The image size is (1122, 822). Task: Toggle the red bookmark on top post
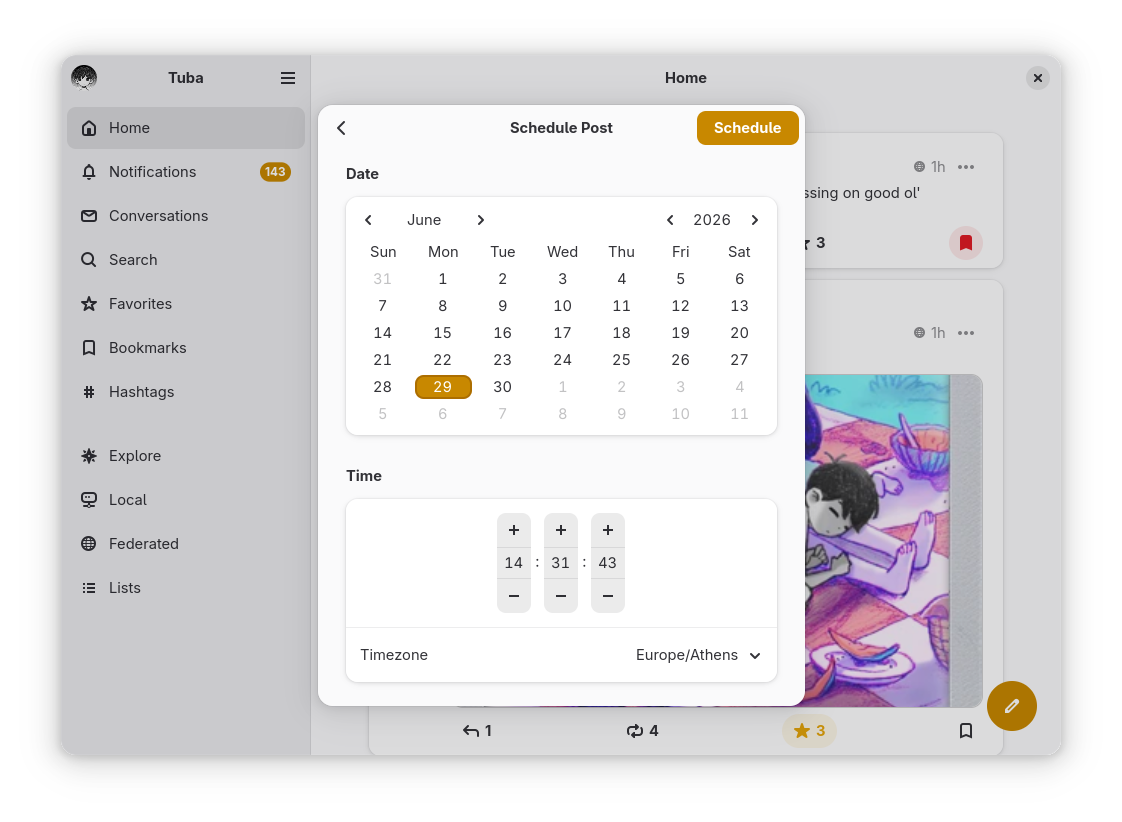(966, 243)
